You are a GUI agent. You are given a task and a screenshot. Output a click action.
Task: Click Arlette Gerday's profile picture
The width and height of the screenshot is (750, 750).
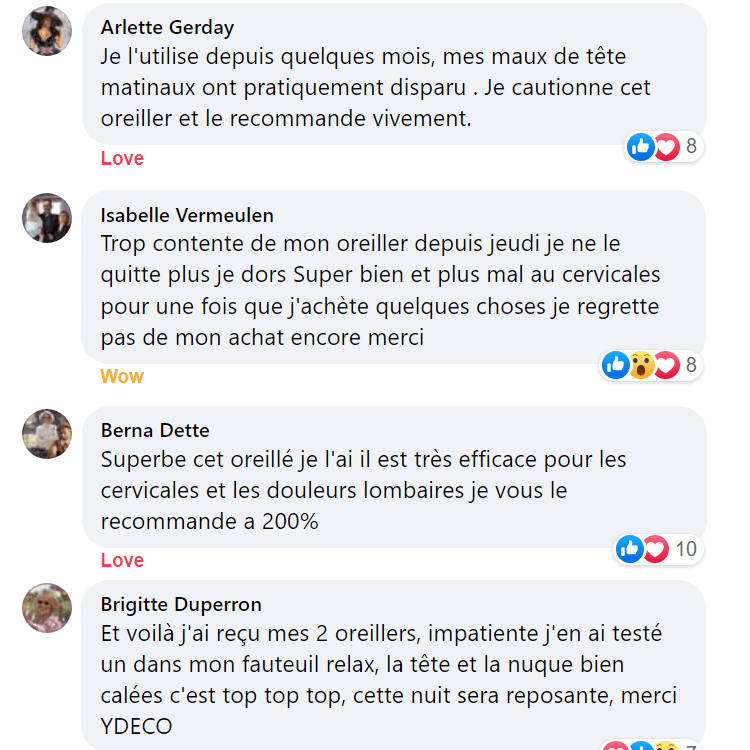tap(47, 31)
